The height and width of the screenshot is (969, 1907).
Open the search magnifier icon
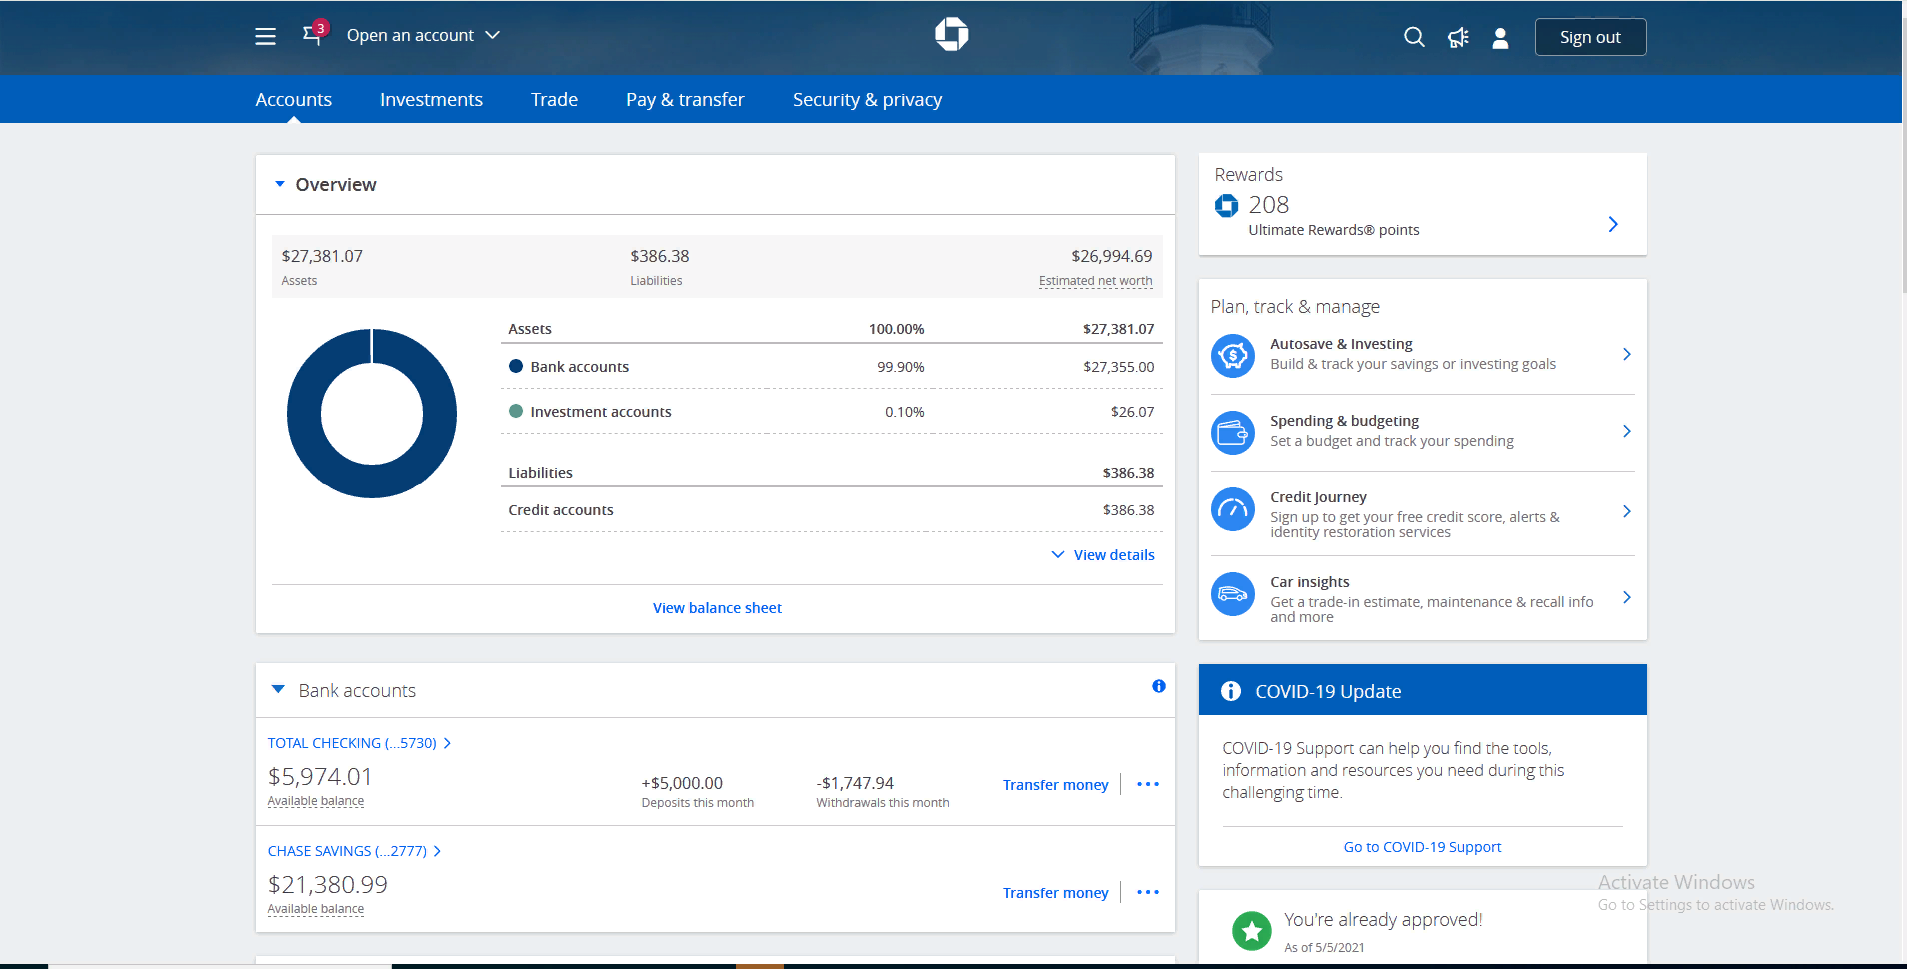1413,37
